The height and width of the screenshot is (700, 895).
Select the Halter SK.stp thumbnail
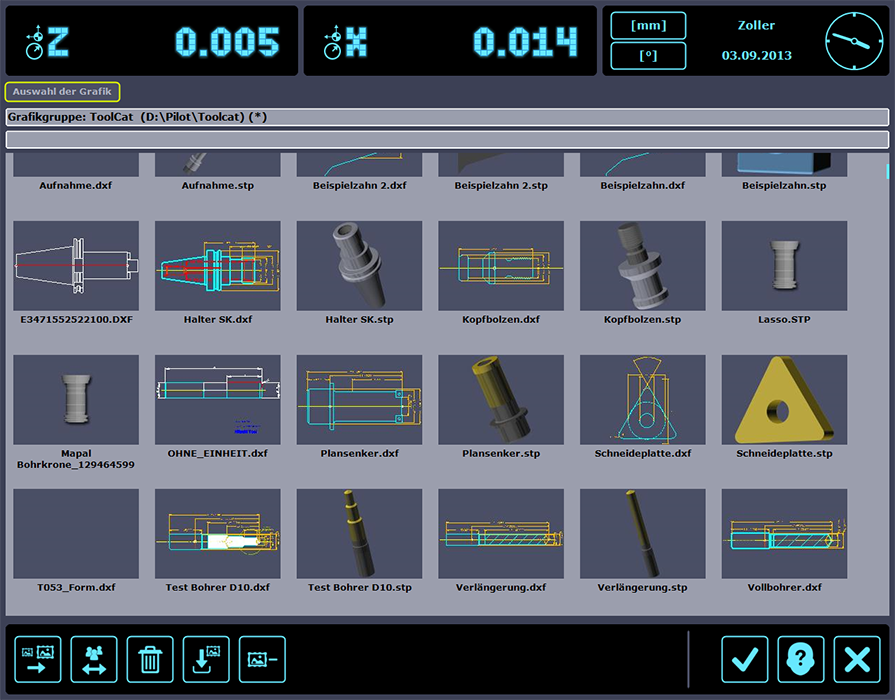tap(359, 266)
